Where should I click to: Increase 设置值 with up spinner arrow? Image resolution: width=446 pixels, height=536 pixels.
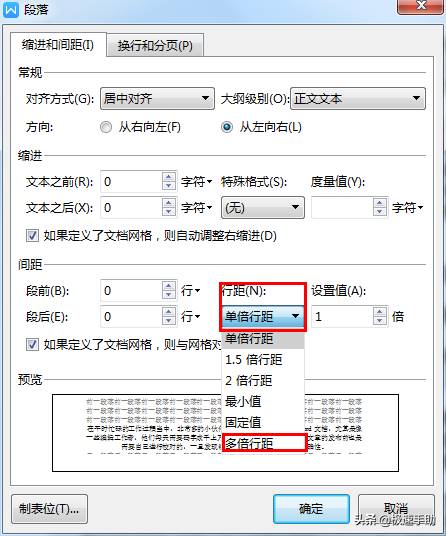pyautogui.click(x=380, y=312)
